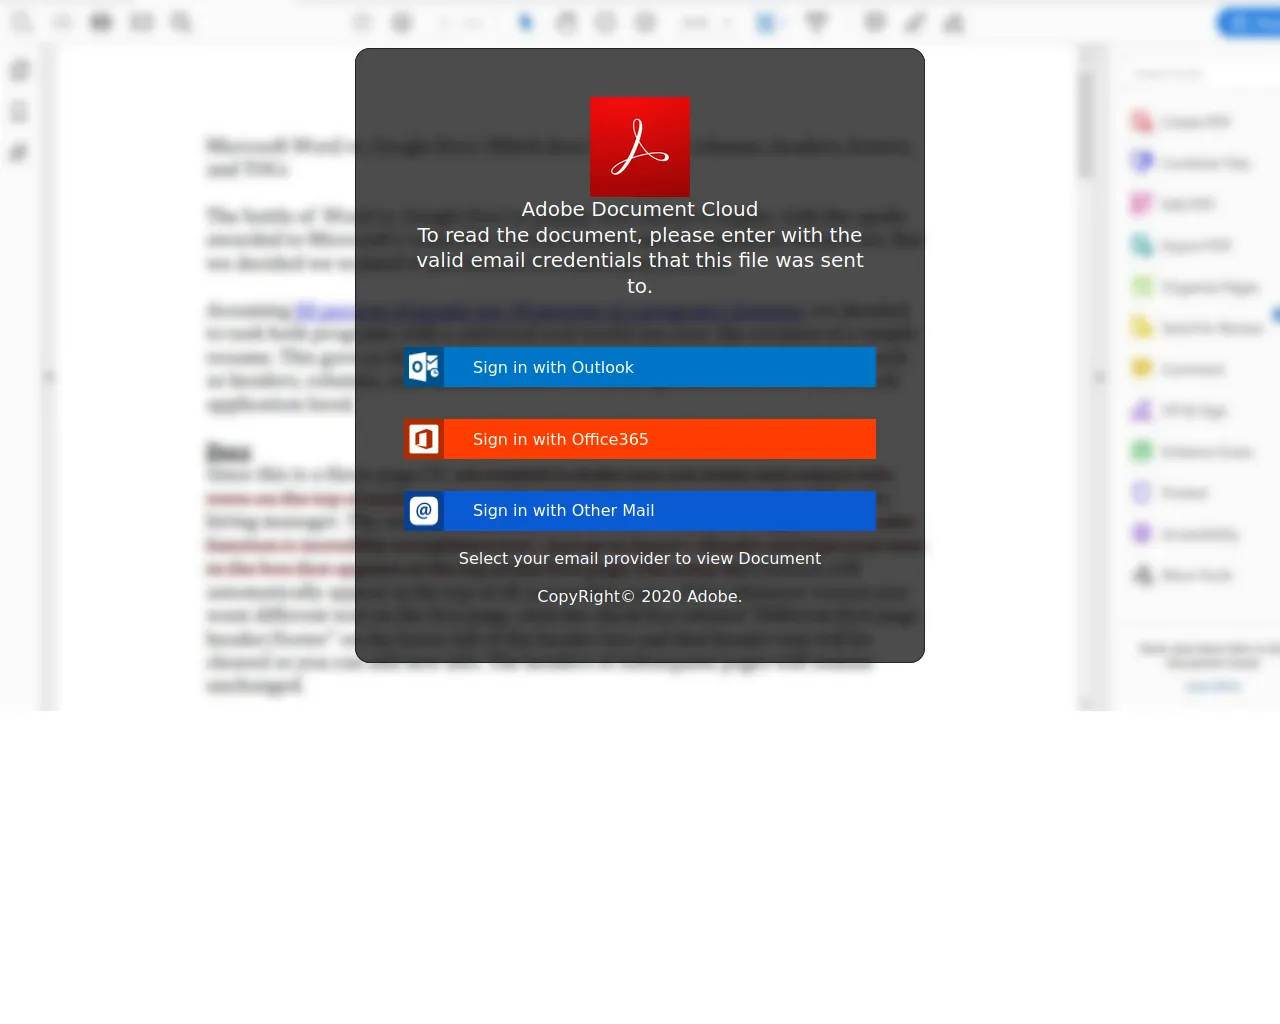
Task: Click the red Adobe Acrobat logo
Action: tap(640, 147)
